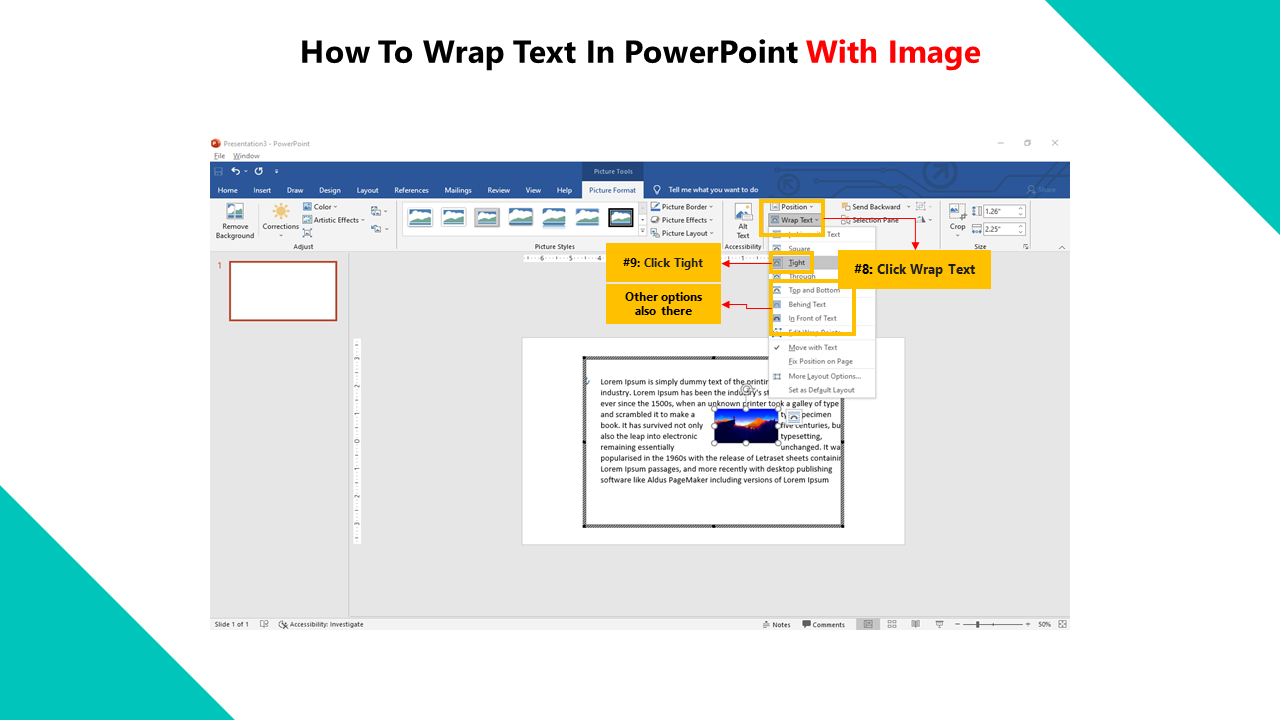Select the Picture Format tab

point(612,190)
